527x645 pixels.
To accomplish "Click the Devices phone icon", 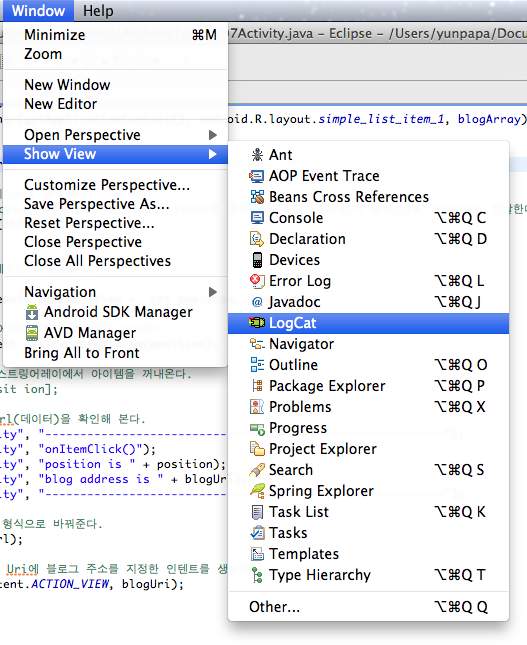I will click(x=257, y=260).
